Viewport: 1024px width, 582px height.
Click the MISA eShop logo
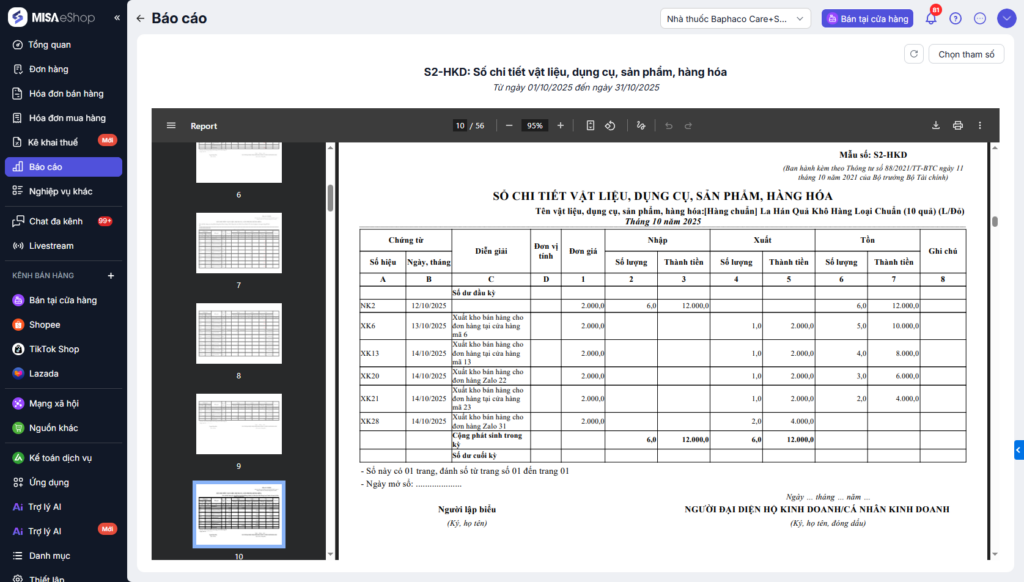52,18
